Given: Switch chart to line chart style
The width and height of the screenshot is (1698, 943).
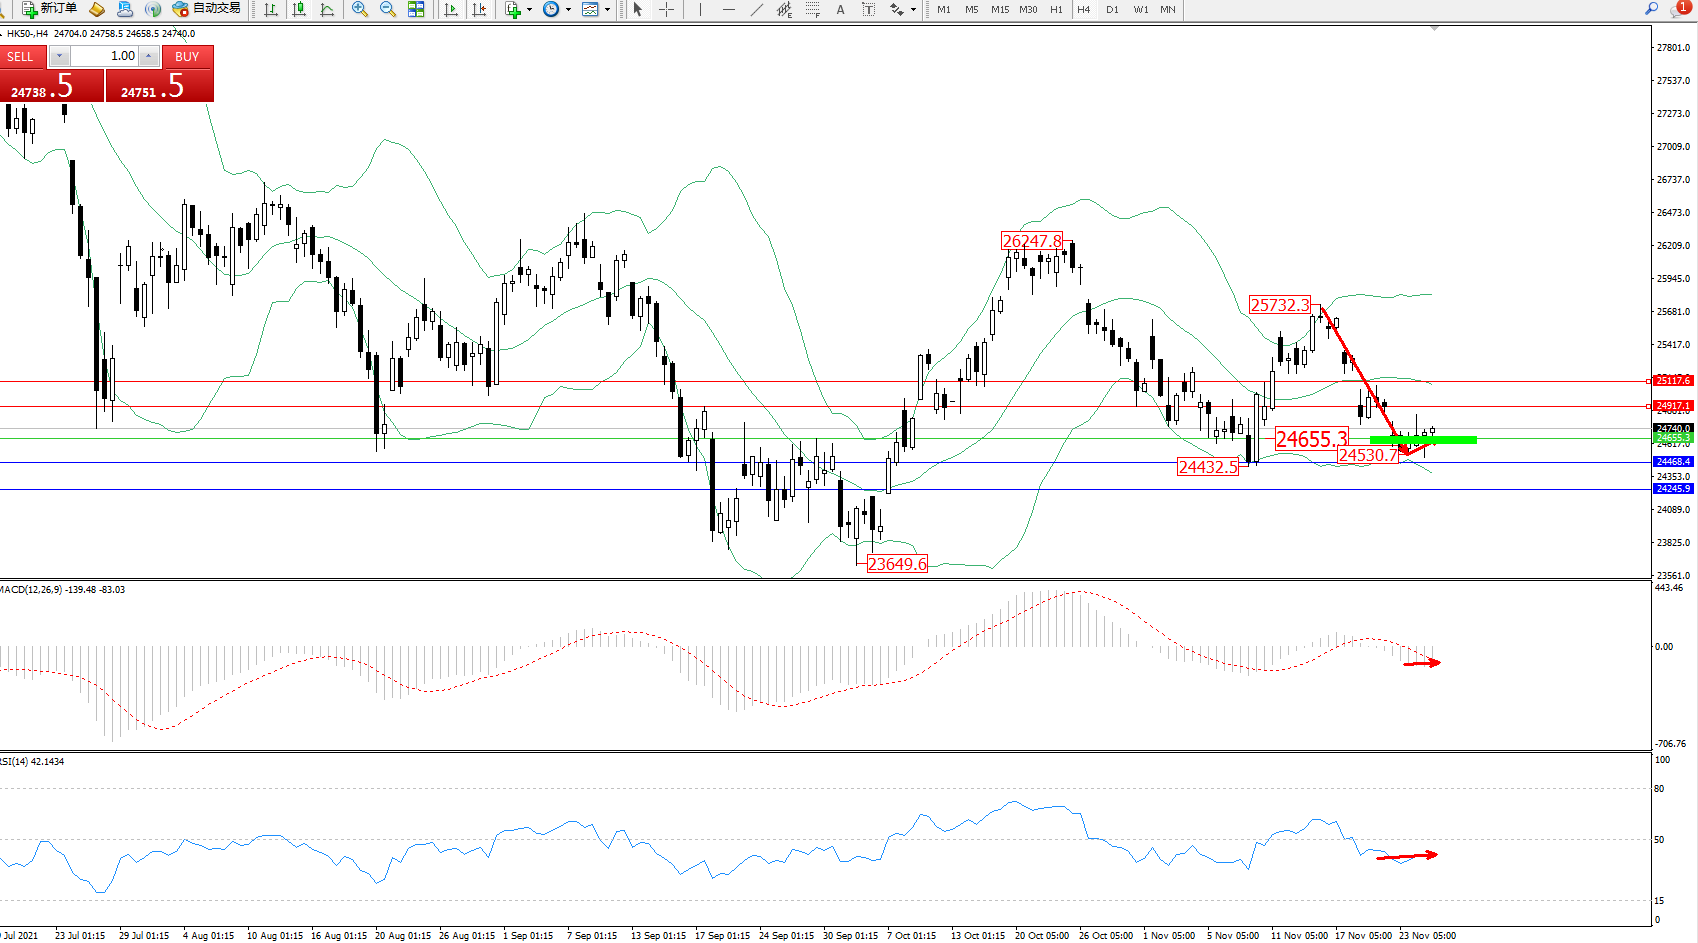Looking at the screenshot, I should [327, 9].
